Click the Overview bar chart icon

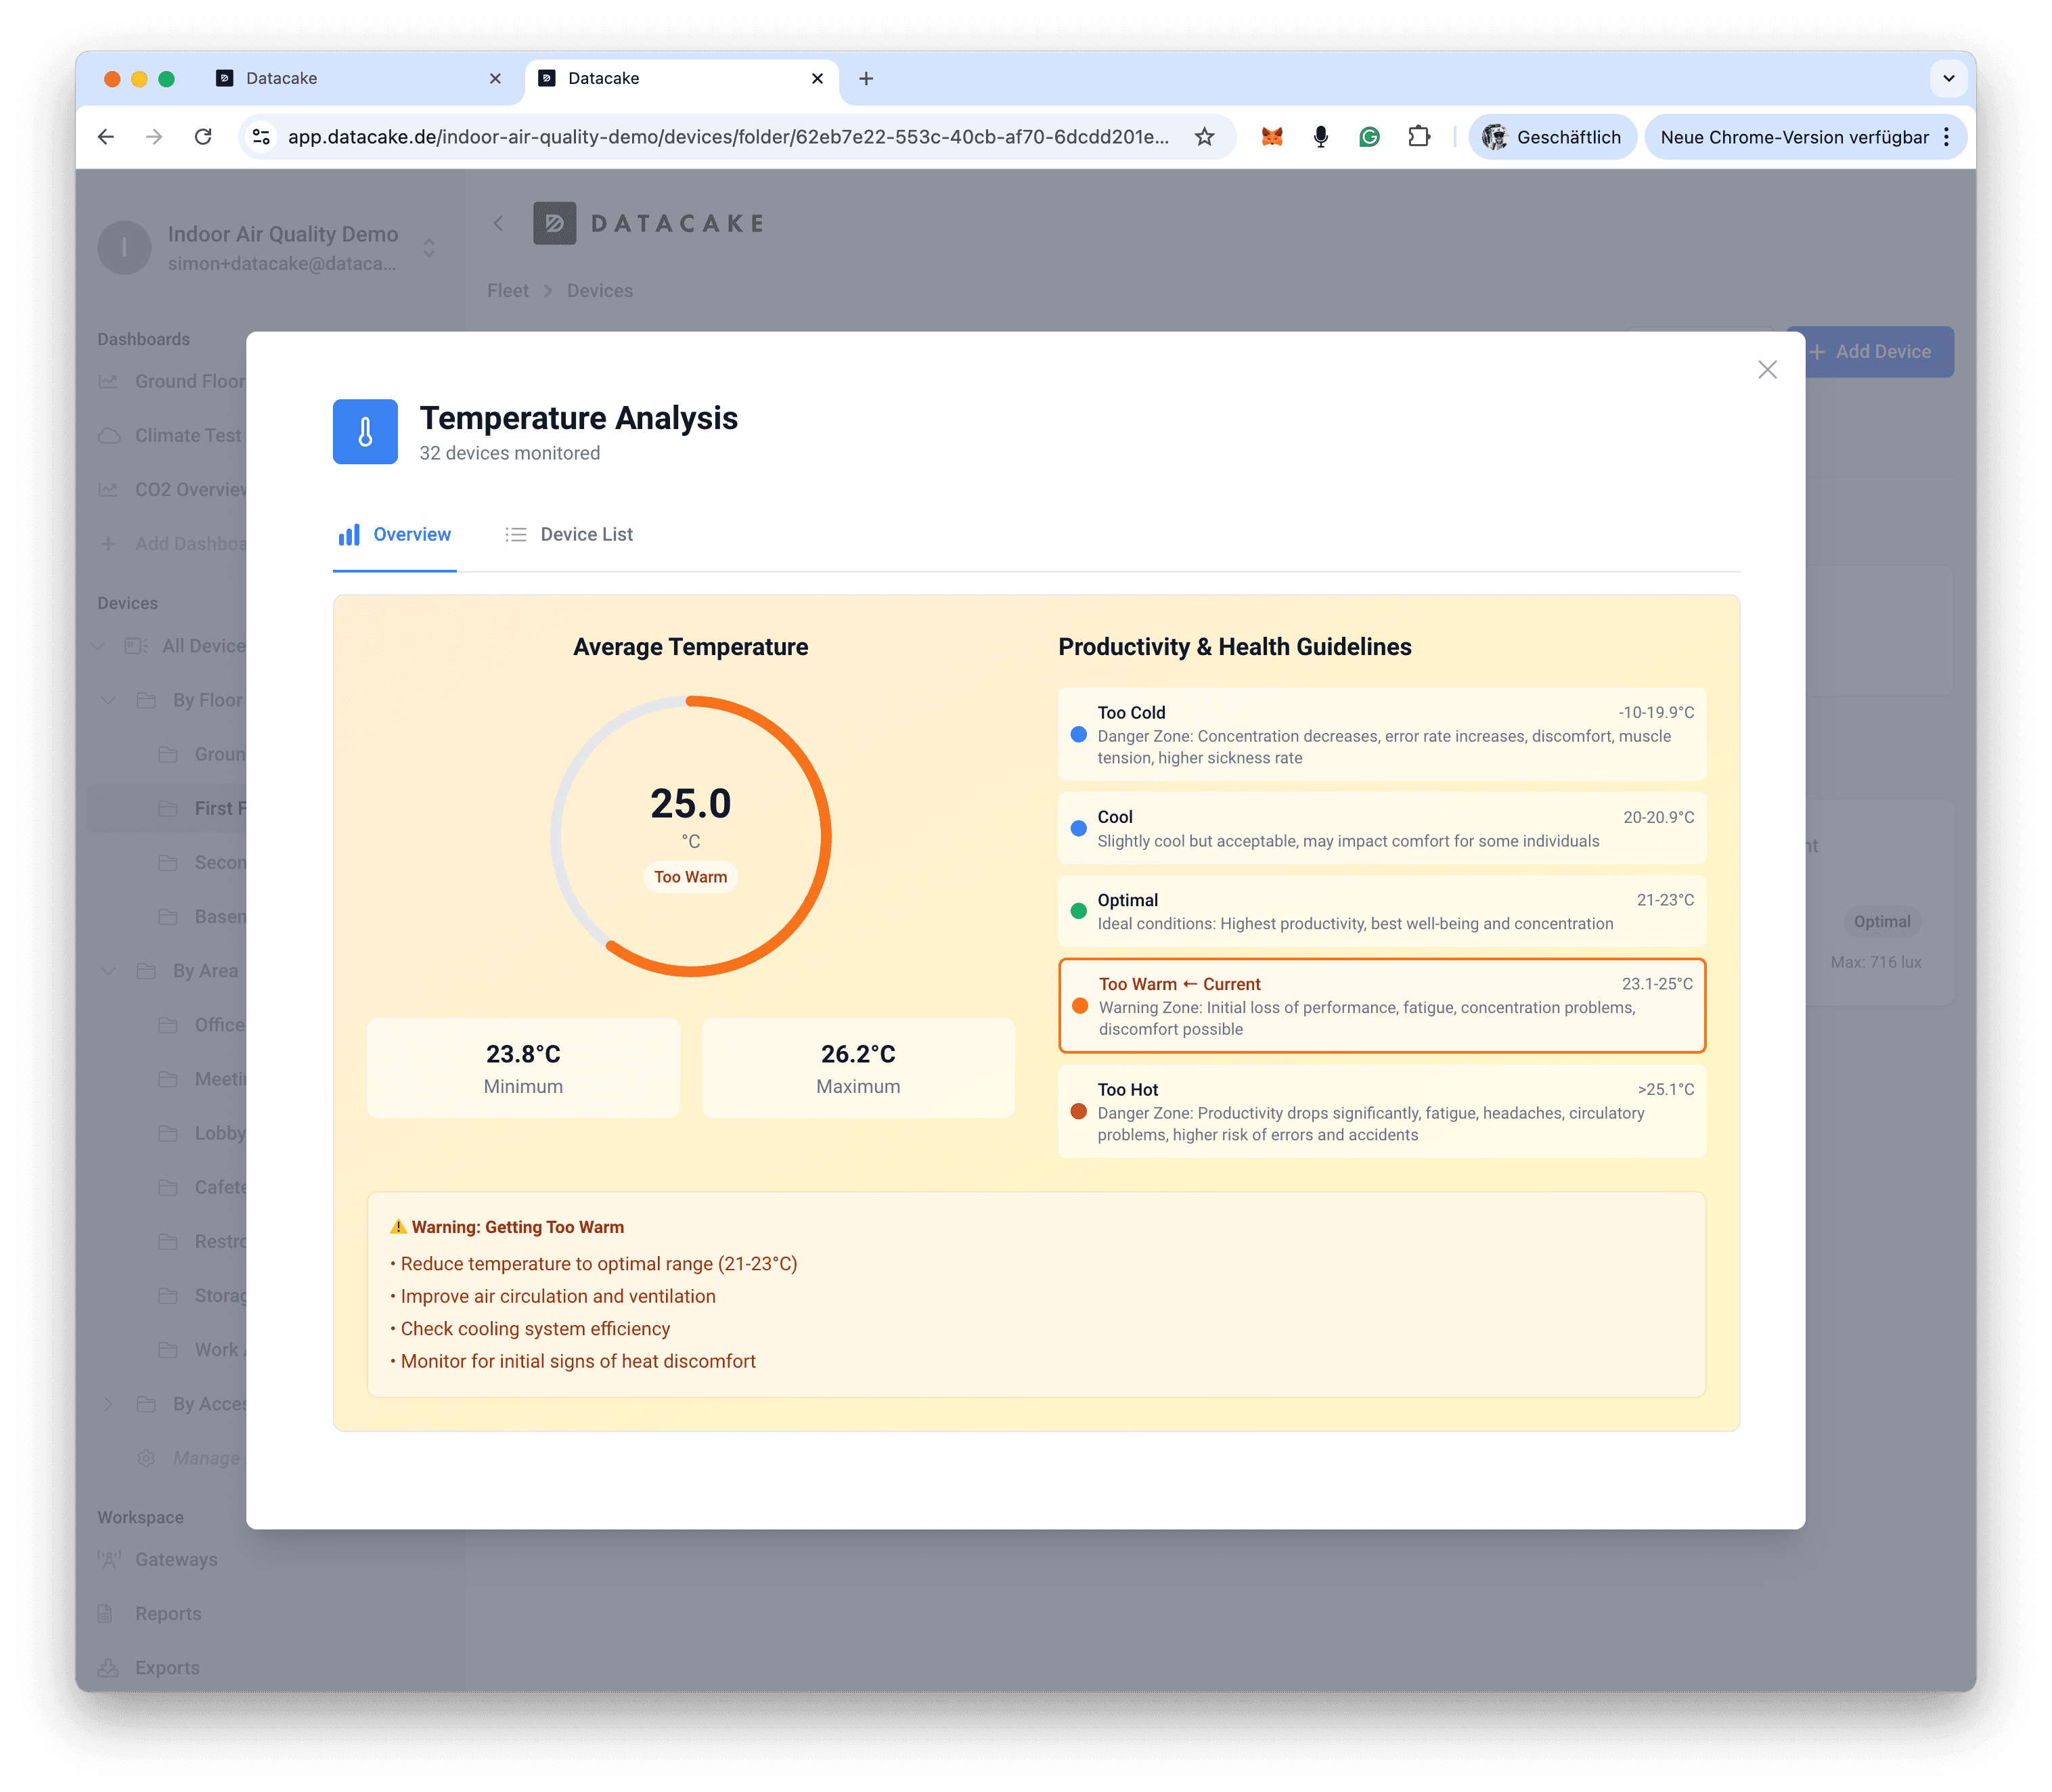349,535
